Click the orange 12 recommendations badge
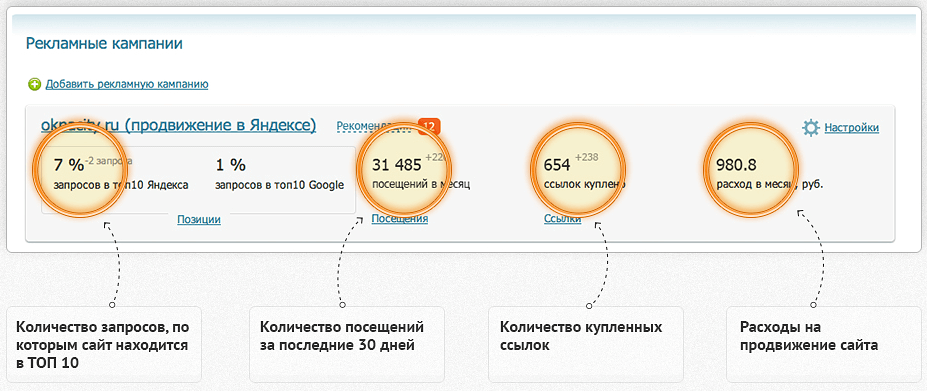The width and height of the screenshot is (927, 391). click(429, 126)
